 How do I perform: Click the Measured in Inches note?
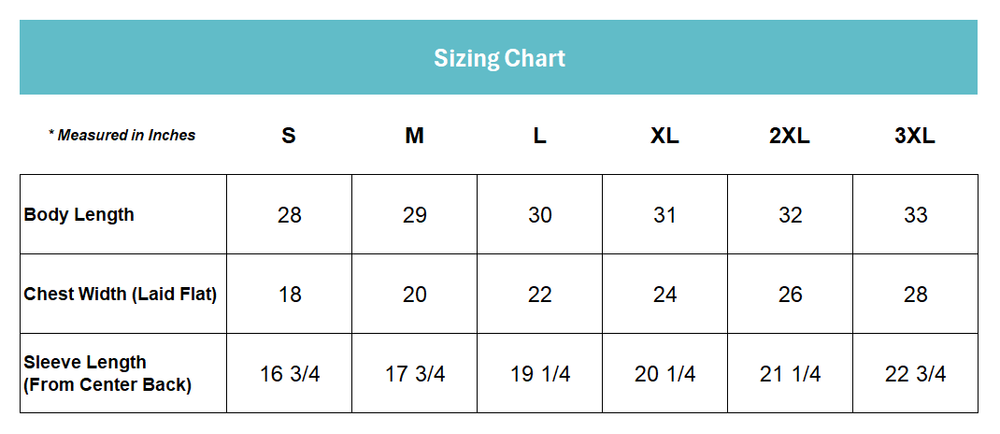point(122,135)
